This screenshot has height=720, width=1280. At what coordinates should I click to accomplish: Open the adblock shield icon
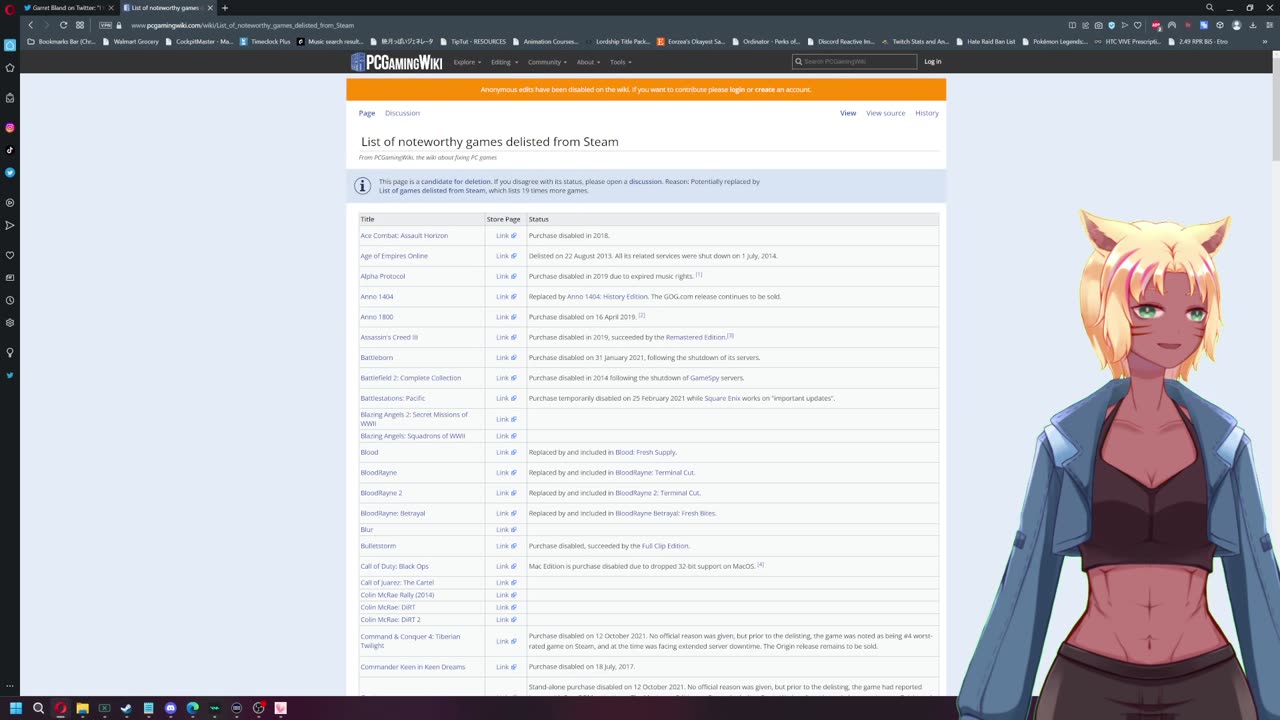[x=1111, y=25]
